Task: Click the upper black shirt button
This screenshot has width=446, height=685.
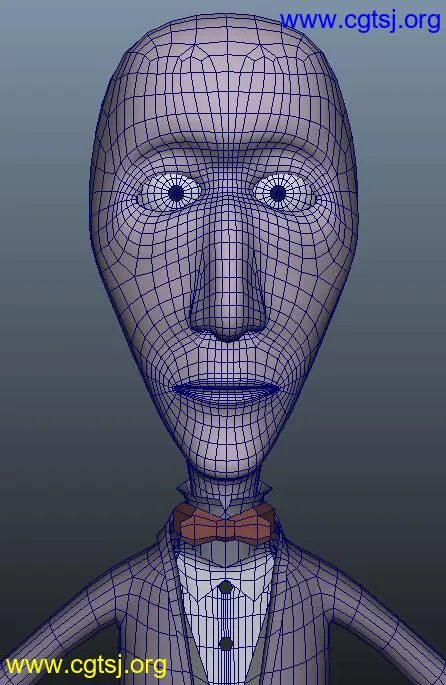Action: click(225, 587)
